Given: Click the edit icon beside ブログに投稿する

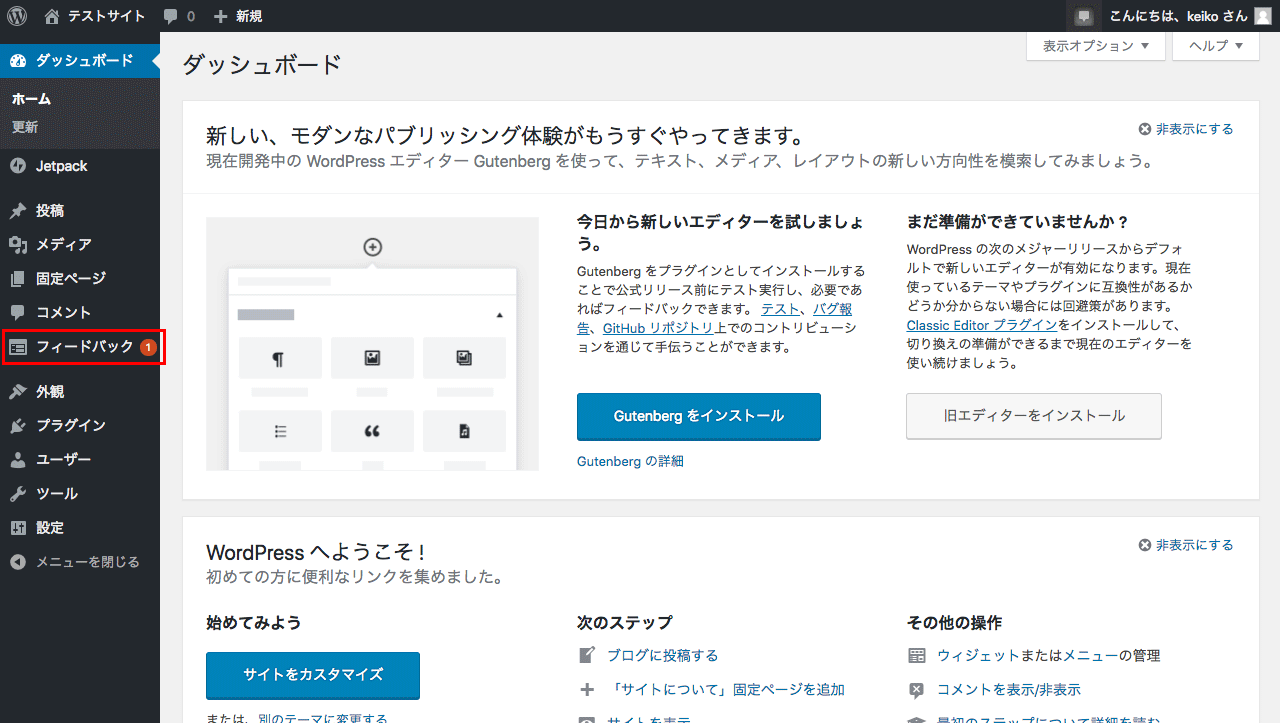Looking at the screenshot, I should 587,656.
